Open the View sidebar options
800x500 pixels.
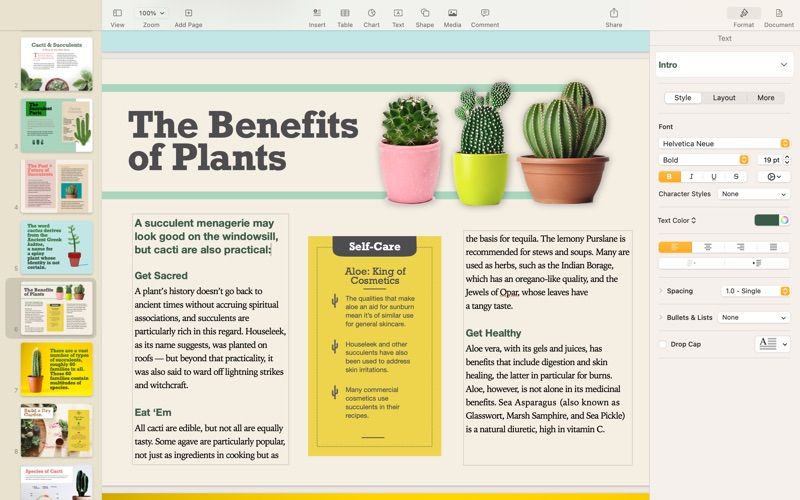117,13
